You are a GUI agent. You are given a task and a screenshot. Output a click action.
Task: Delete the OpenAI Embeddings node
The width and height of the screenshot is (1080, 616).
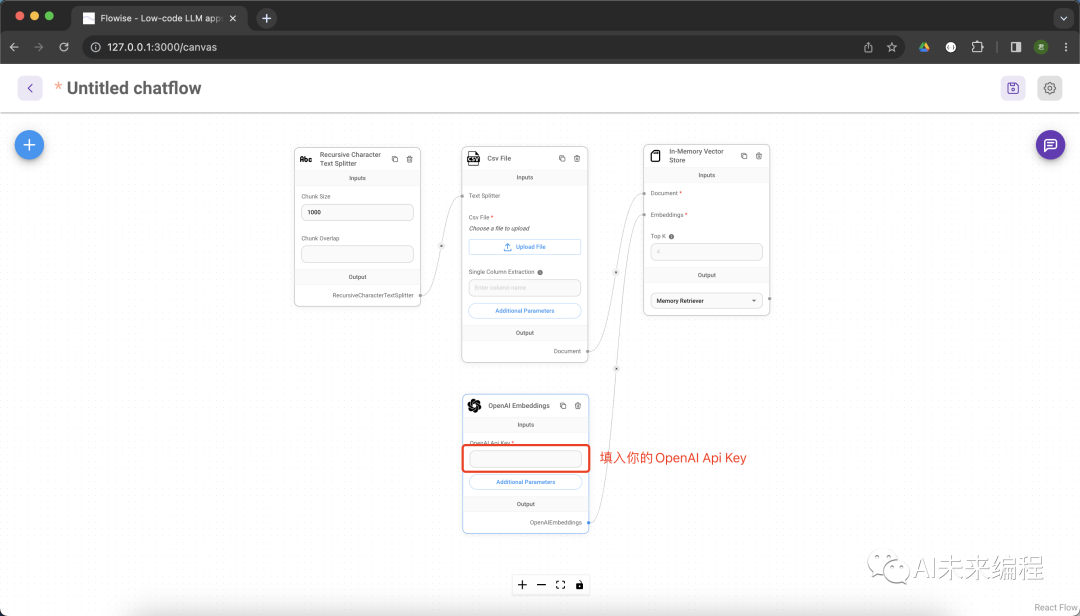[x=578, y=406]
